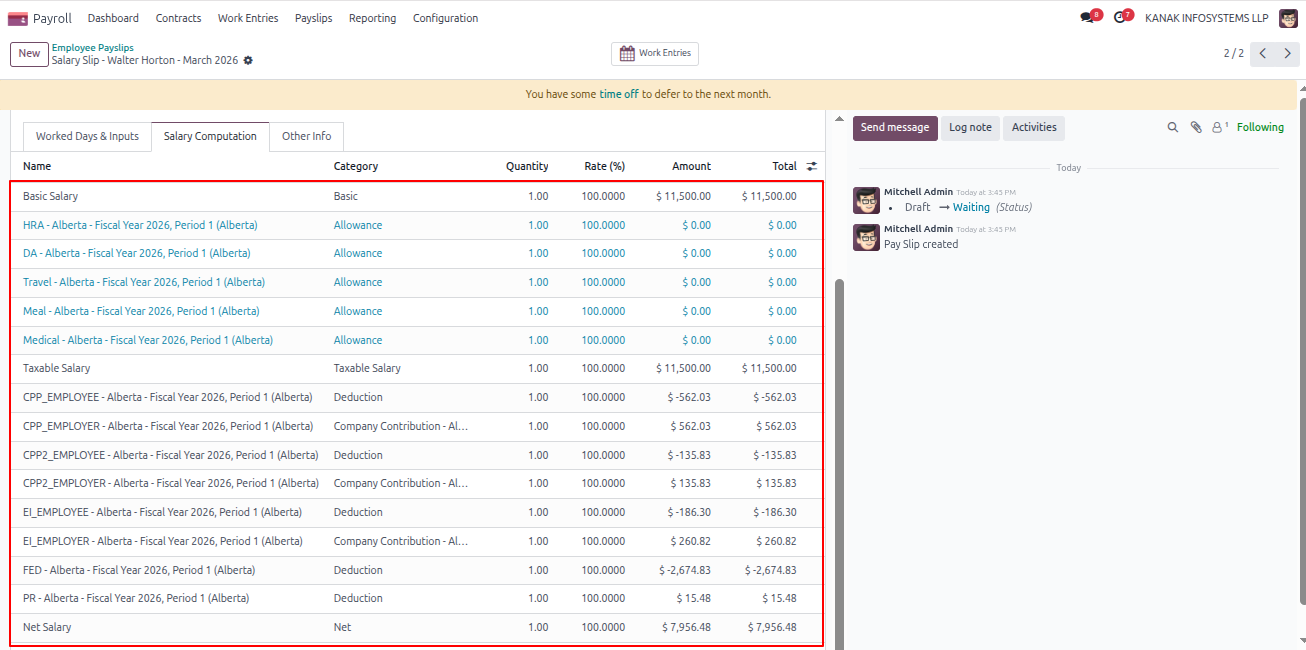
Task: Show followers using the person icon
Action: 1219,127
